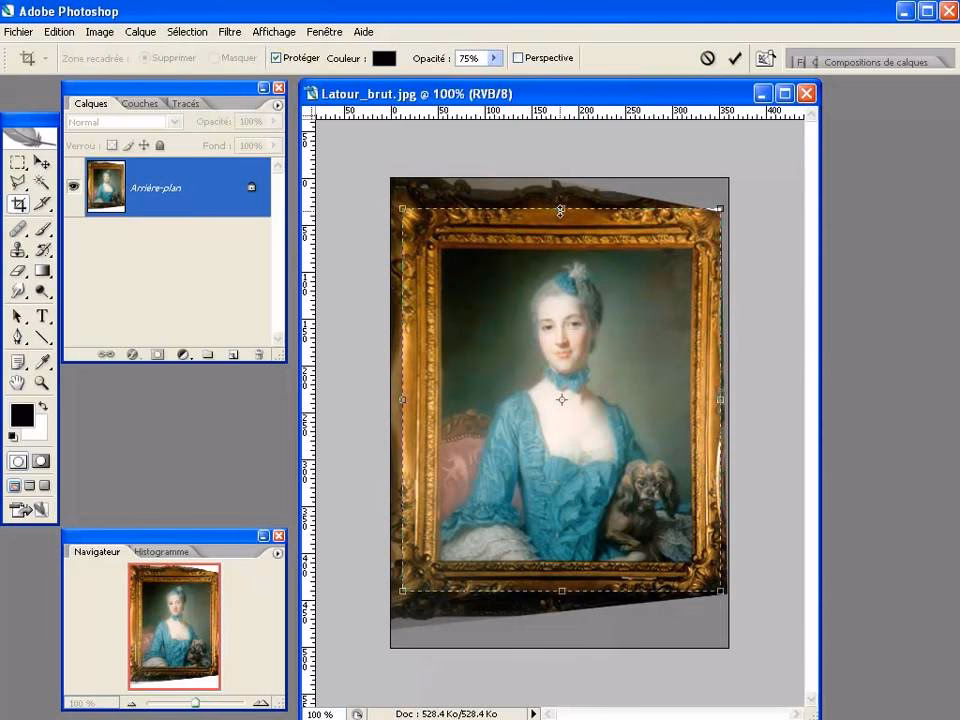Cancel the current crop operation
Image resolution: width=960 pixels, height=720 pixels.
pyautogui.click(x=707, y=57)
